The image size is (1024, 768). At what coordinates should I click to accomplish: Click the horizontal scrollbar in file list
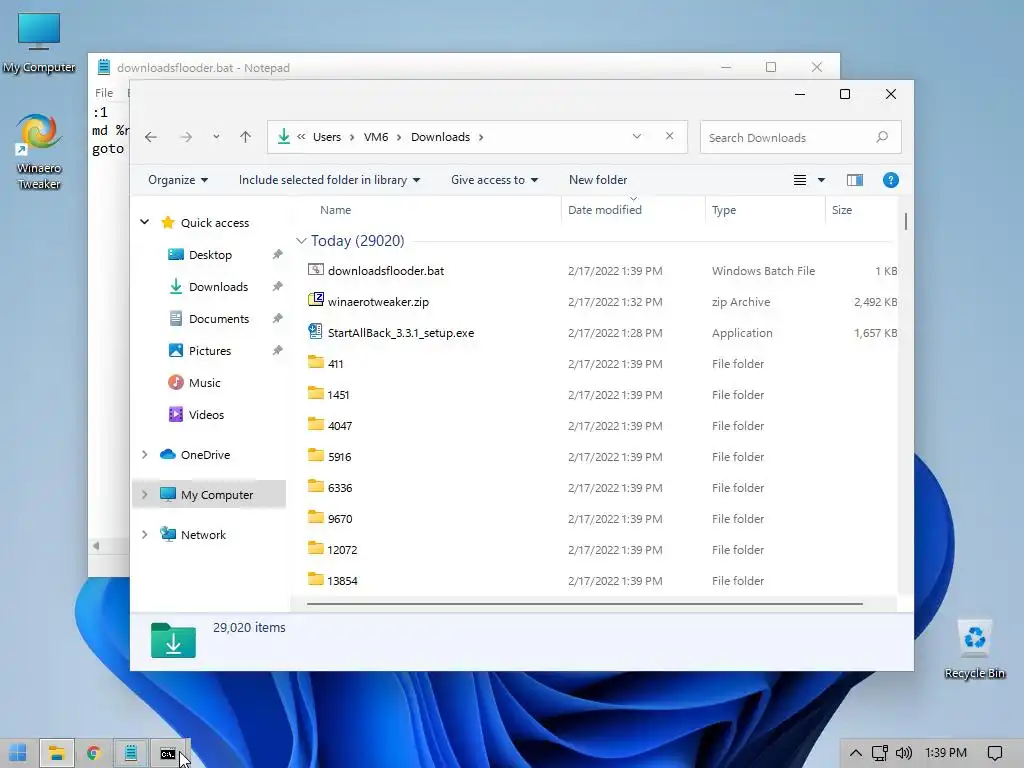(x=584, y=604)
